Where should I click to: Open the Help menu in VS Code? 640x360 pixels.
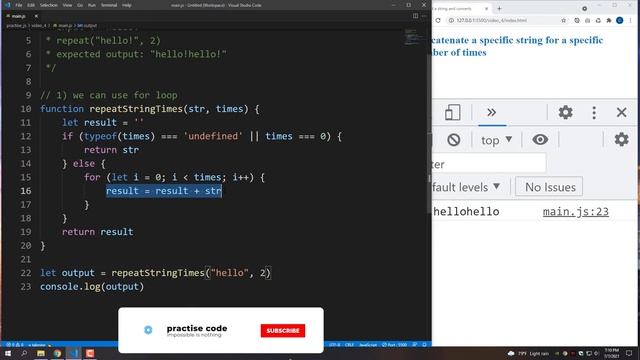click(x=127, y=5)
